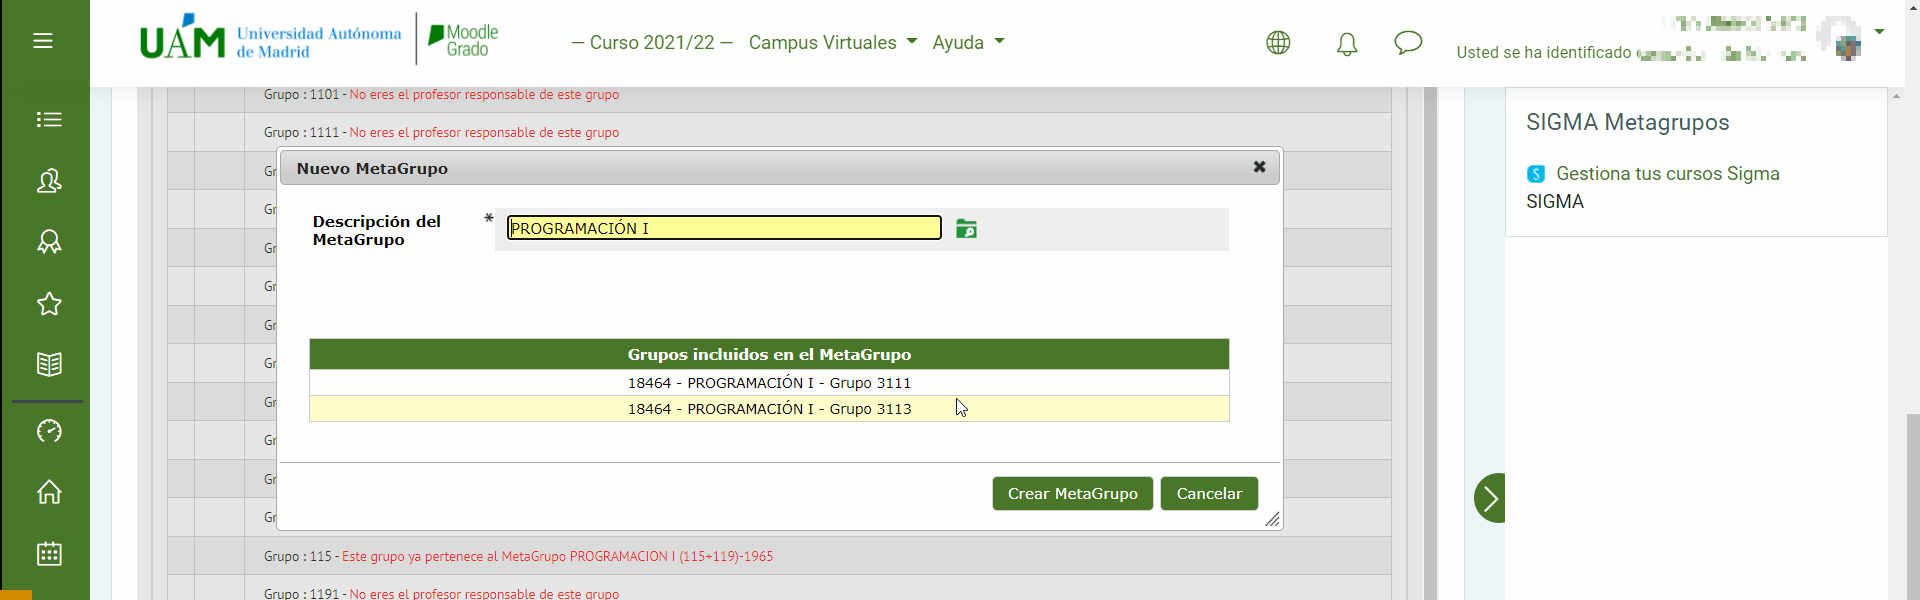This screenshot has width=1920, height=600.
Task: Click the star icon in the left sidebar
Action: (x=49, y=304)
